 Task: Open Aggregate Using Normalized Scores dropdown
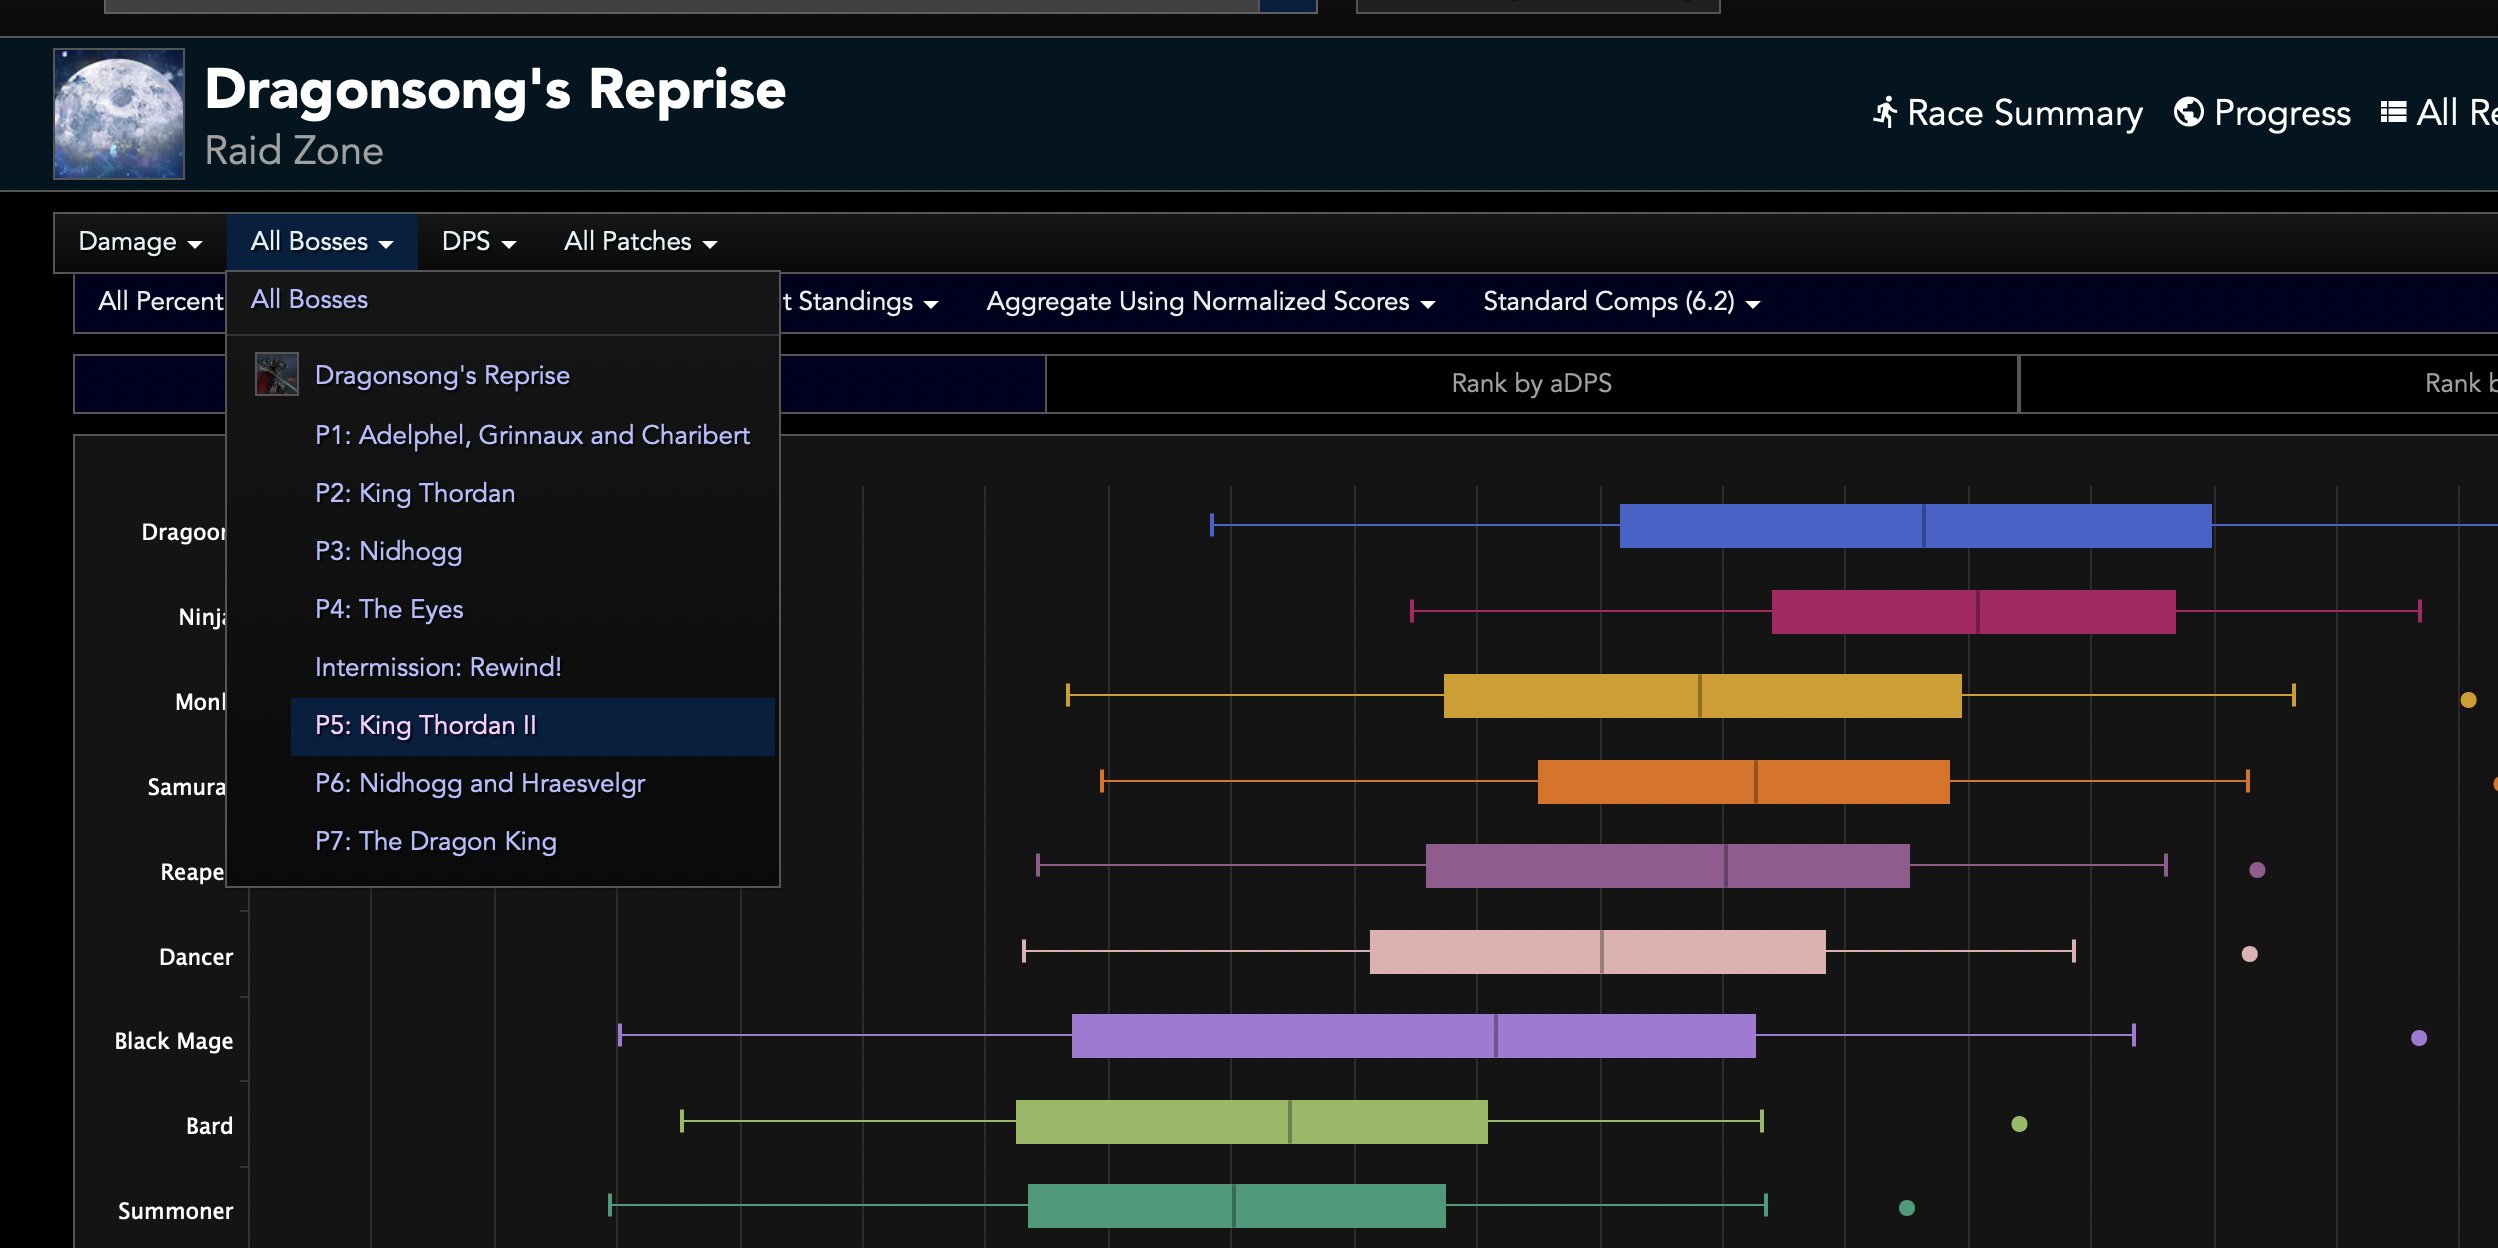[x=1210, y=302]
